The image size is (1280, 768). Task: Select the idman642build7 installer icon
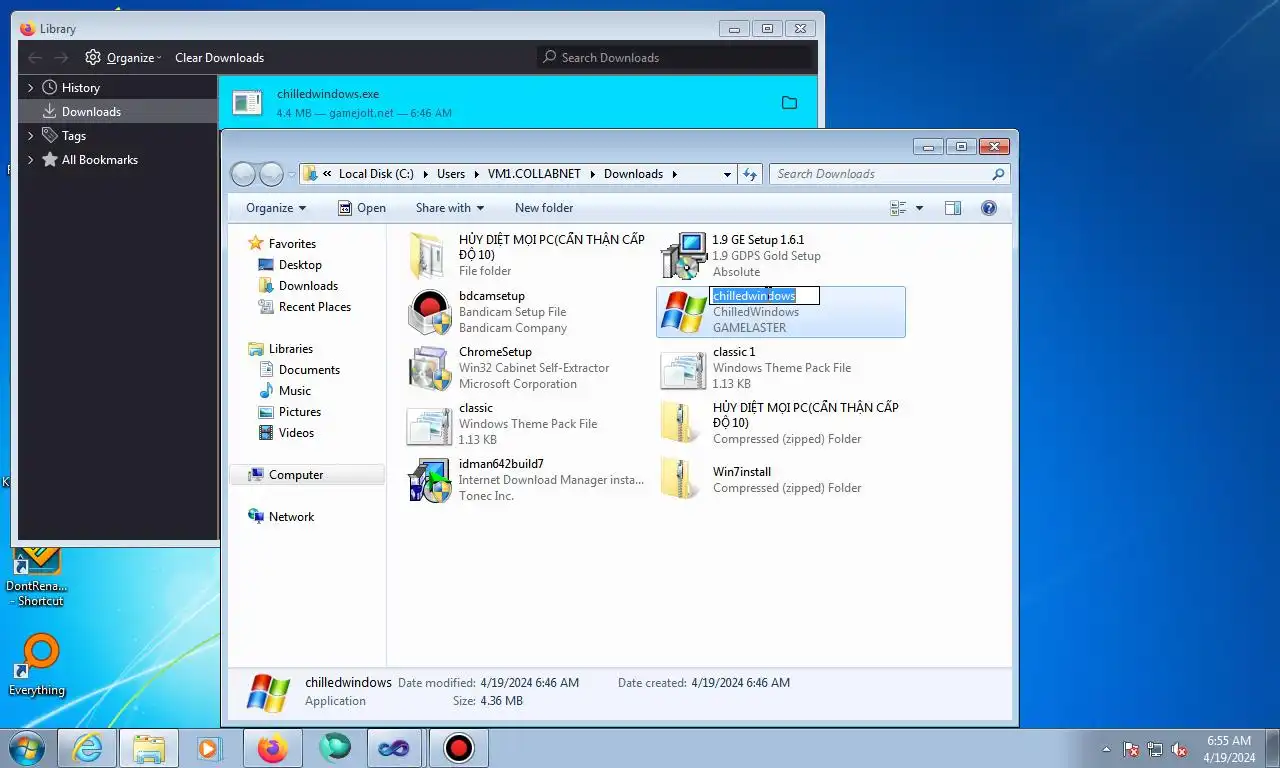pos(430,480)
